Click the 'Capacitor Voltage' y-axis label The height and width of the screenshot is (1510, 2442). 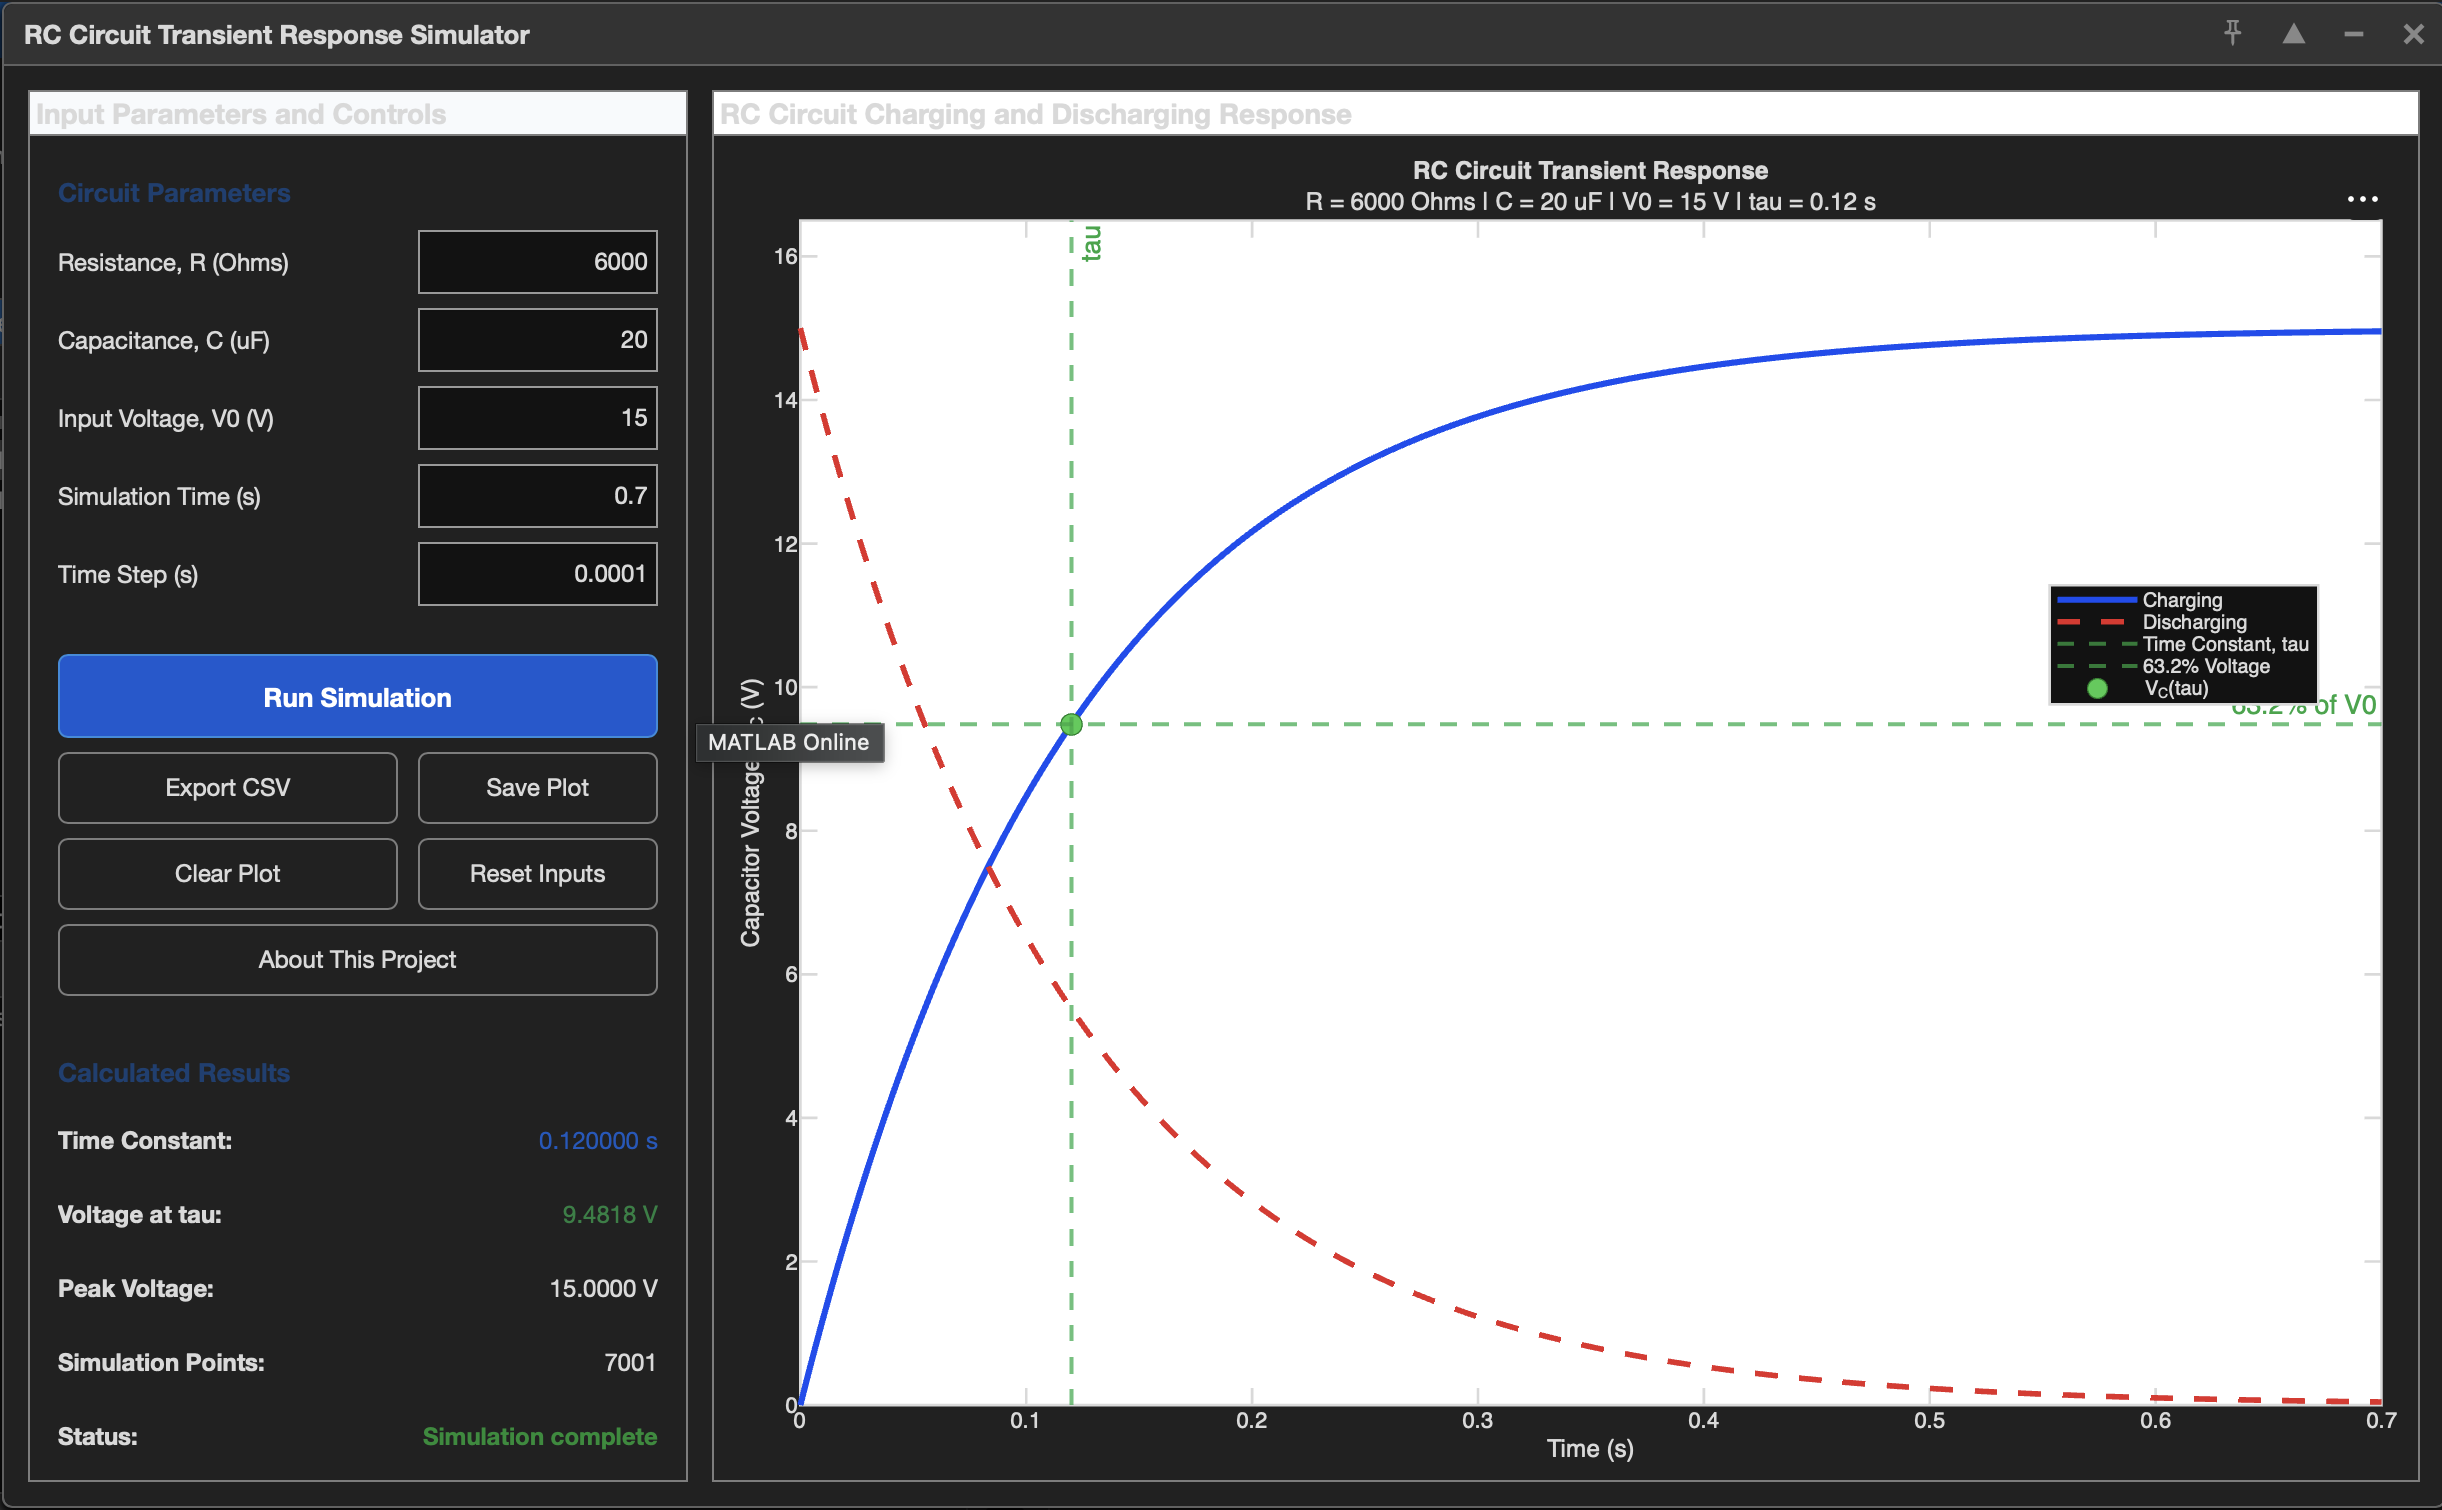click(x=751, y=813)
